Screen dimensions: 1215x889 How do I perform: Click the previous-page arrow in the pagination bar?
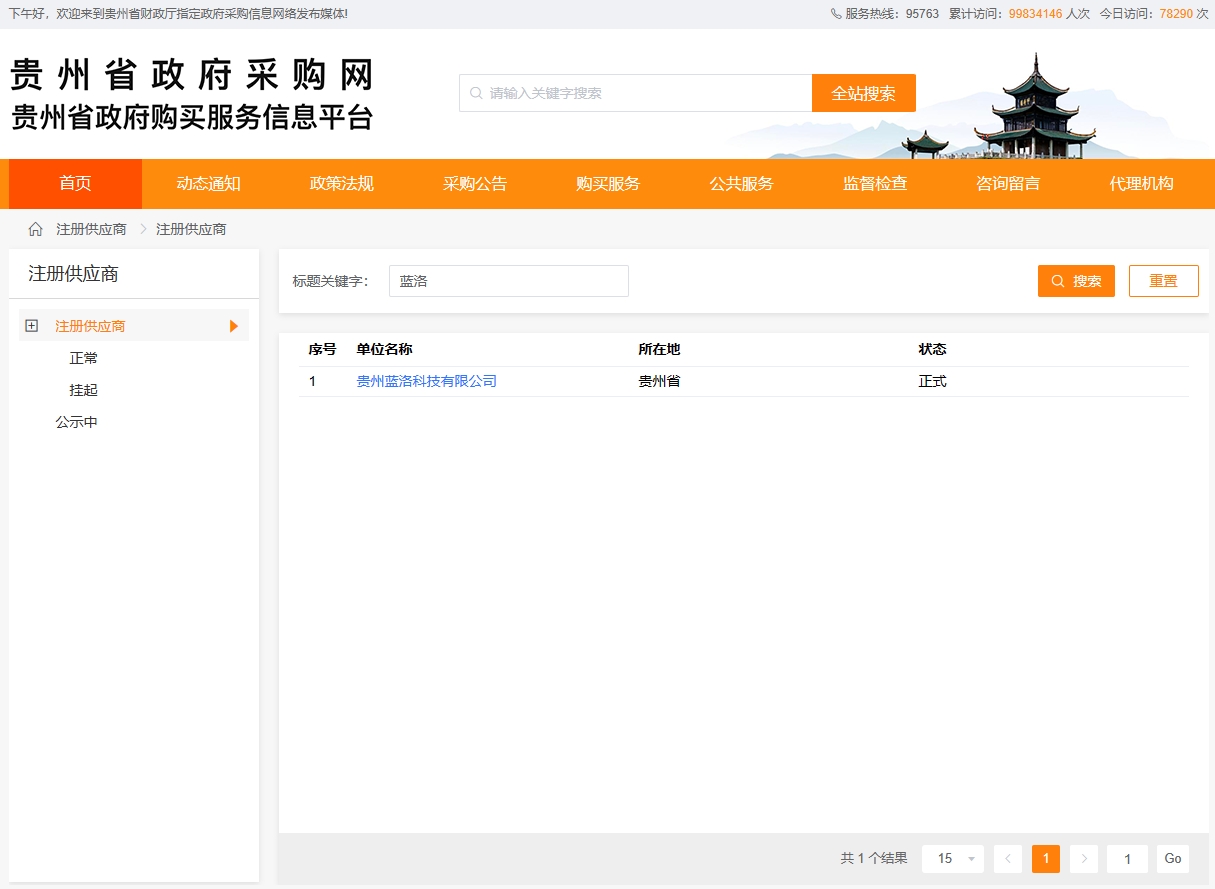tap(1007, 858)
